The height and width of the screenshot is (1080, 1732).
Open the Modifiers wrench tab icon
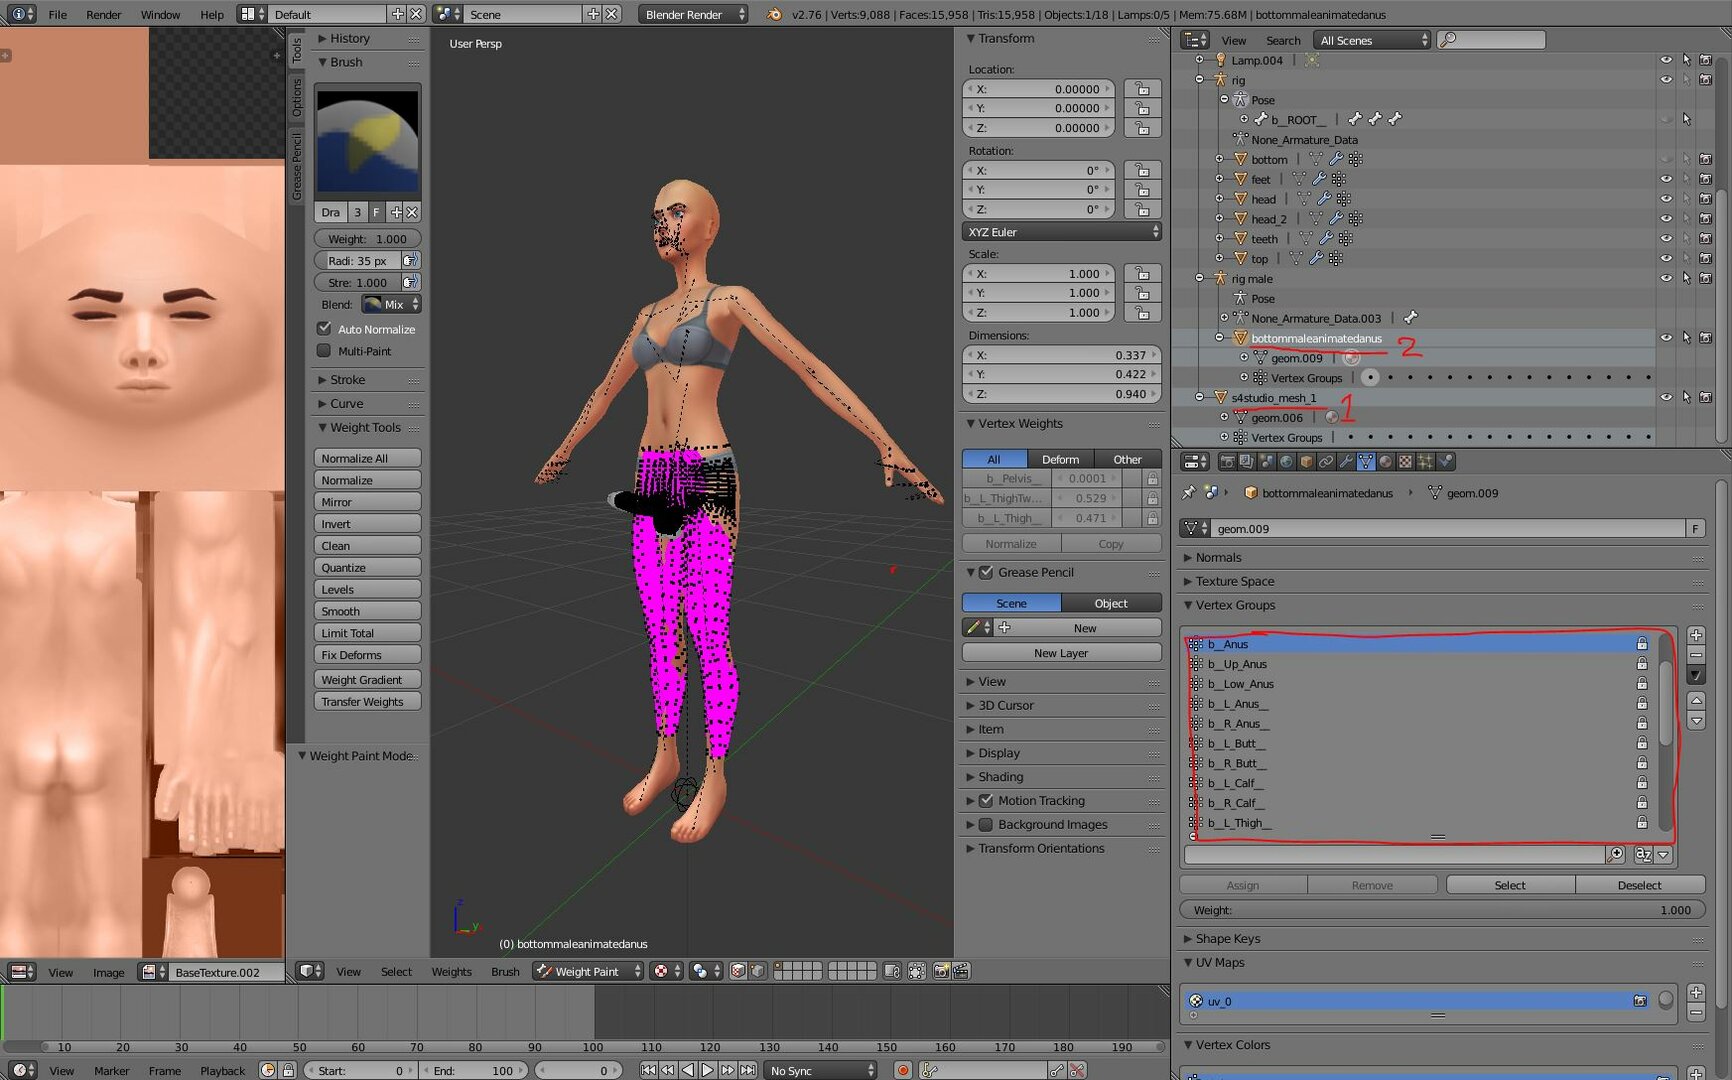pyautogui.click(x=1346, y=461)
